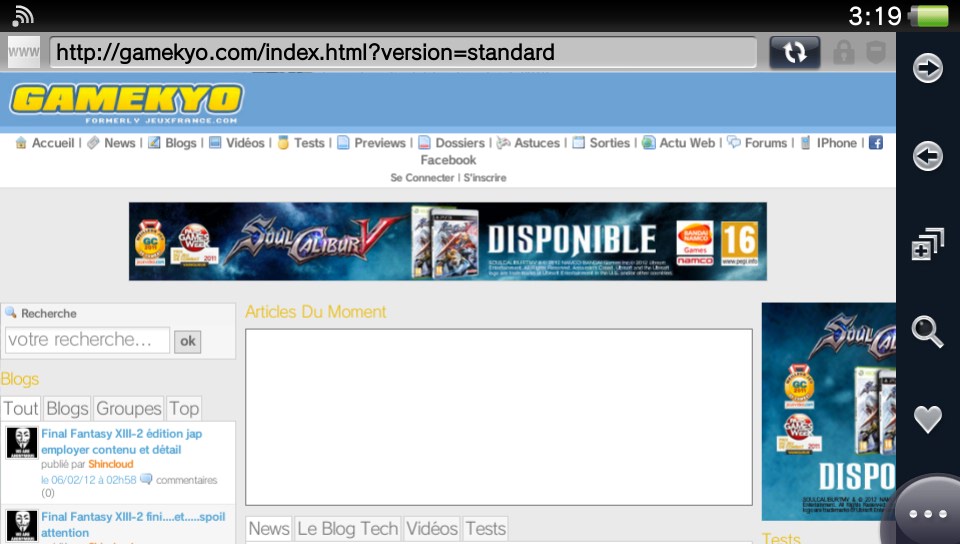The image size is (960, 544).
Task: Click avatar of second blog post
Action: tap(22, 526)
